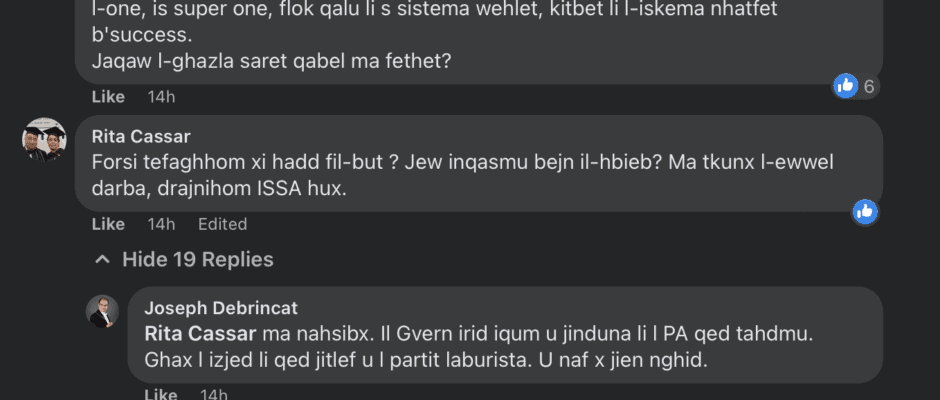Open Rita Cassar's profile from her comment name

pos(140,137)
